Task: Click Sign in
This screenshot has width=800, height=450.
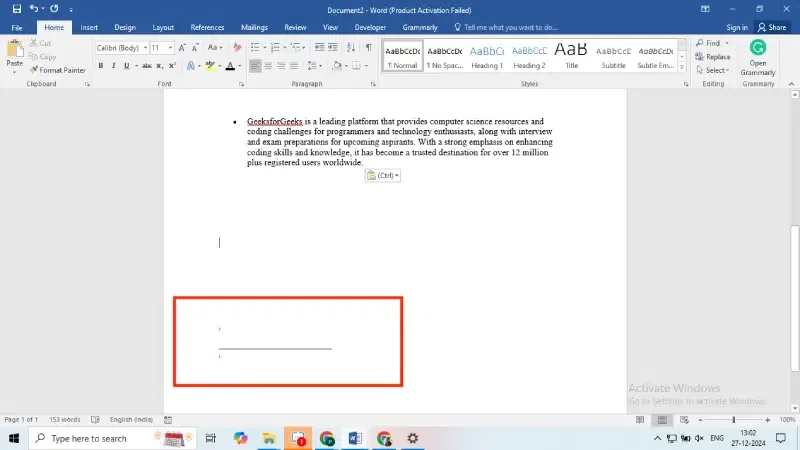Action: (737, 27)
